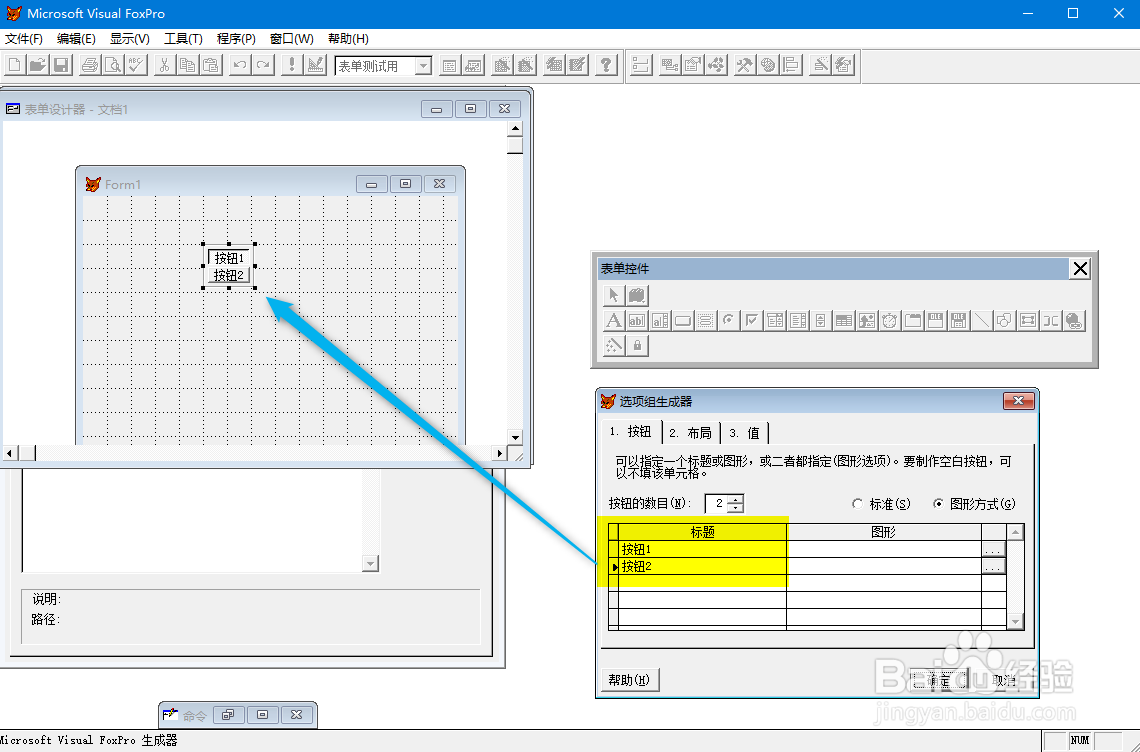The width and height of the screenshot is (1140, 752).
Task: Select the Text Box control tool
Action: tap(637, 321)
